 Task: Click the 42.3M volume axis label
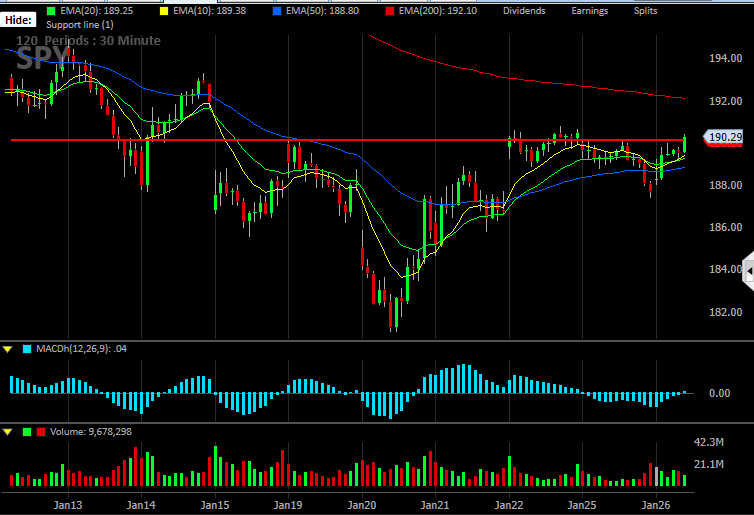coord(709,442)
